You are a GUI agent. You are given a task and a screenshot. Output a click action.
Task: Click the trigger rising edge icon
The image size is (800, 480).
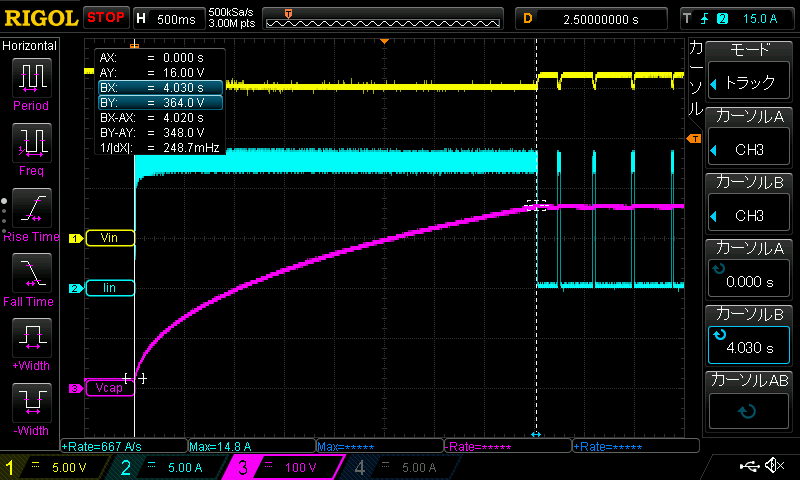point(705,19)
